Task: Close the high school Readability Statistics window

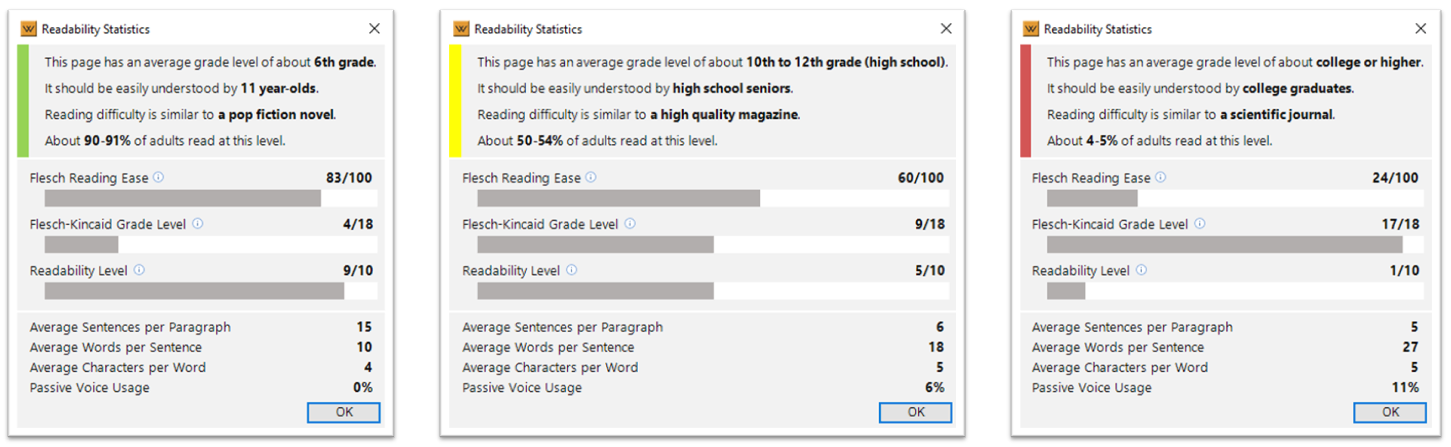Action: tap(946, 29)
